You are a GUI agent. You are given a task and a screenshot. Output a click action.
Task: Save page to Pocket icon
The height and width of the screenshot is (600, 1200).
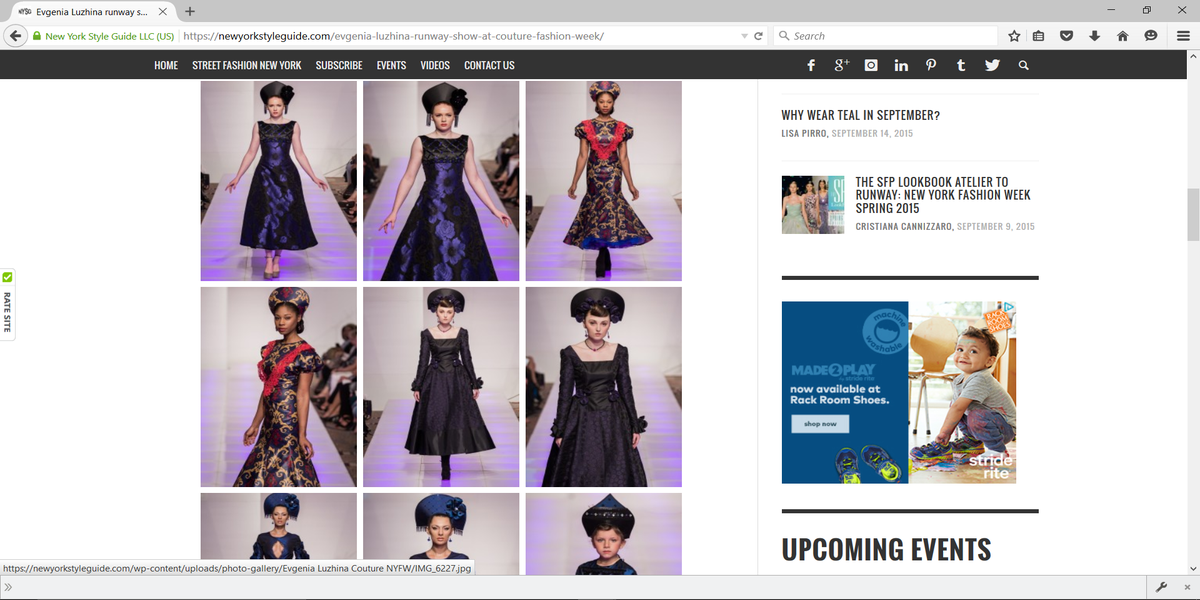[1066, 36]
